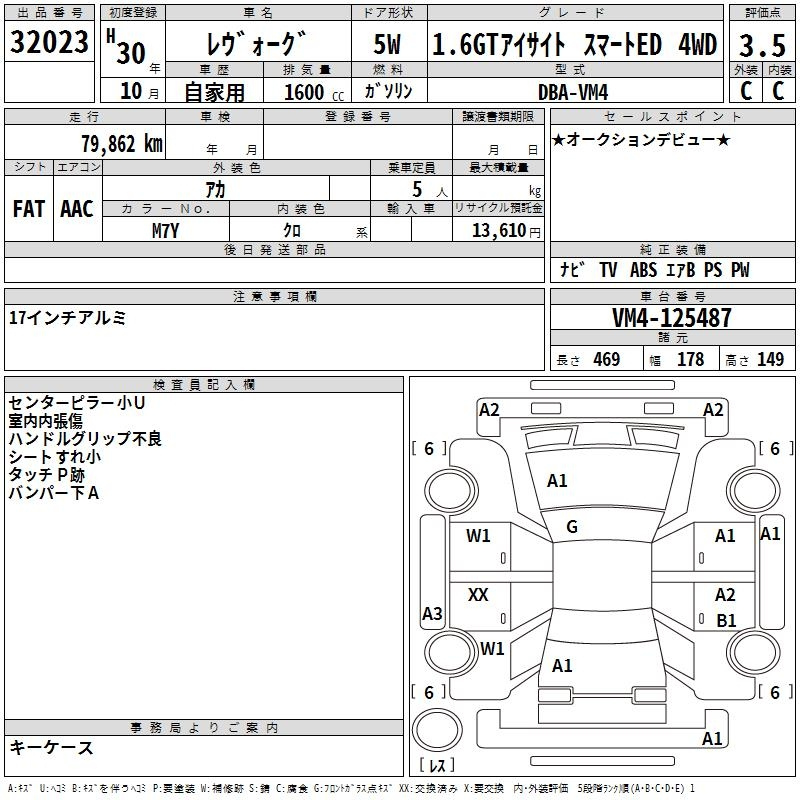This screenshot has height=800, width=800.
Task: Select the B1 dent marker on diagram
Action: [726, 620]
